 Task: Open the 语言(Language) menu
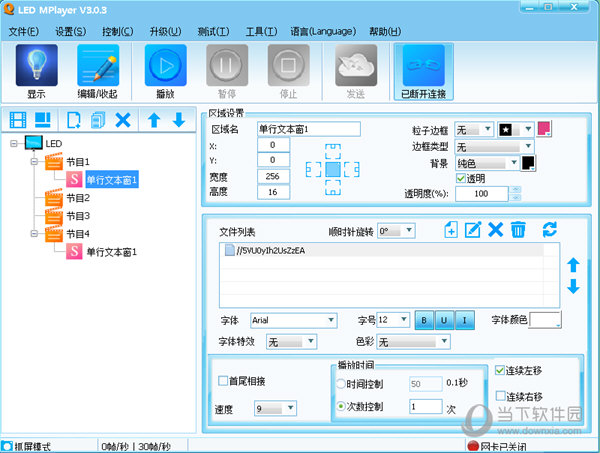pyautogui.click(x=323, y=31)
